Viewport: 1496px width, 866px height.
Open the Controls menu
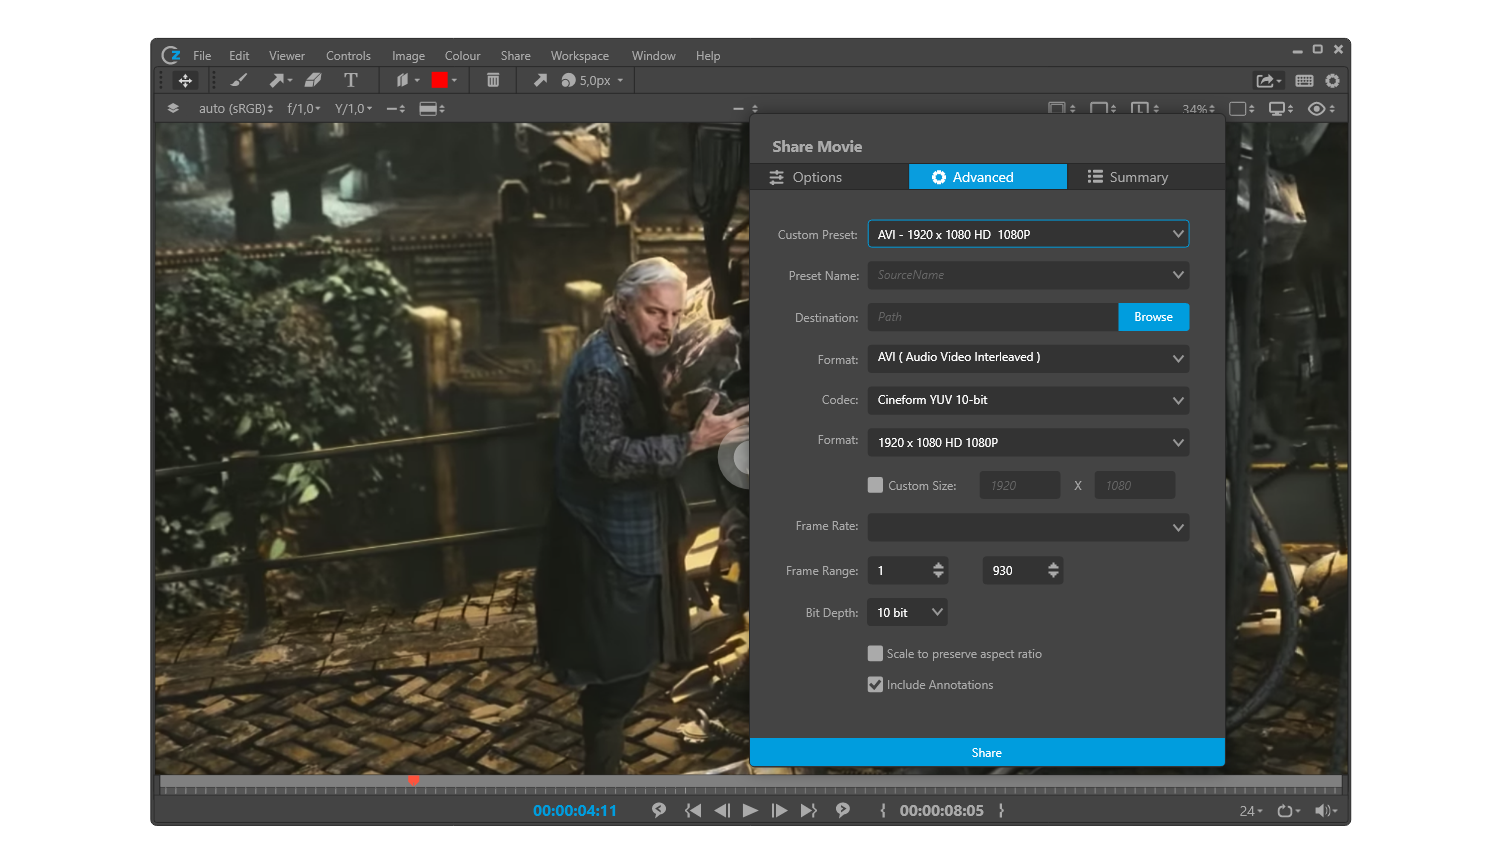[348, 56]
